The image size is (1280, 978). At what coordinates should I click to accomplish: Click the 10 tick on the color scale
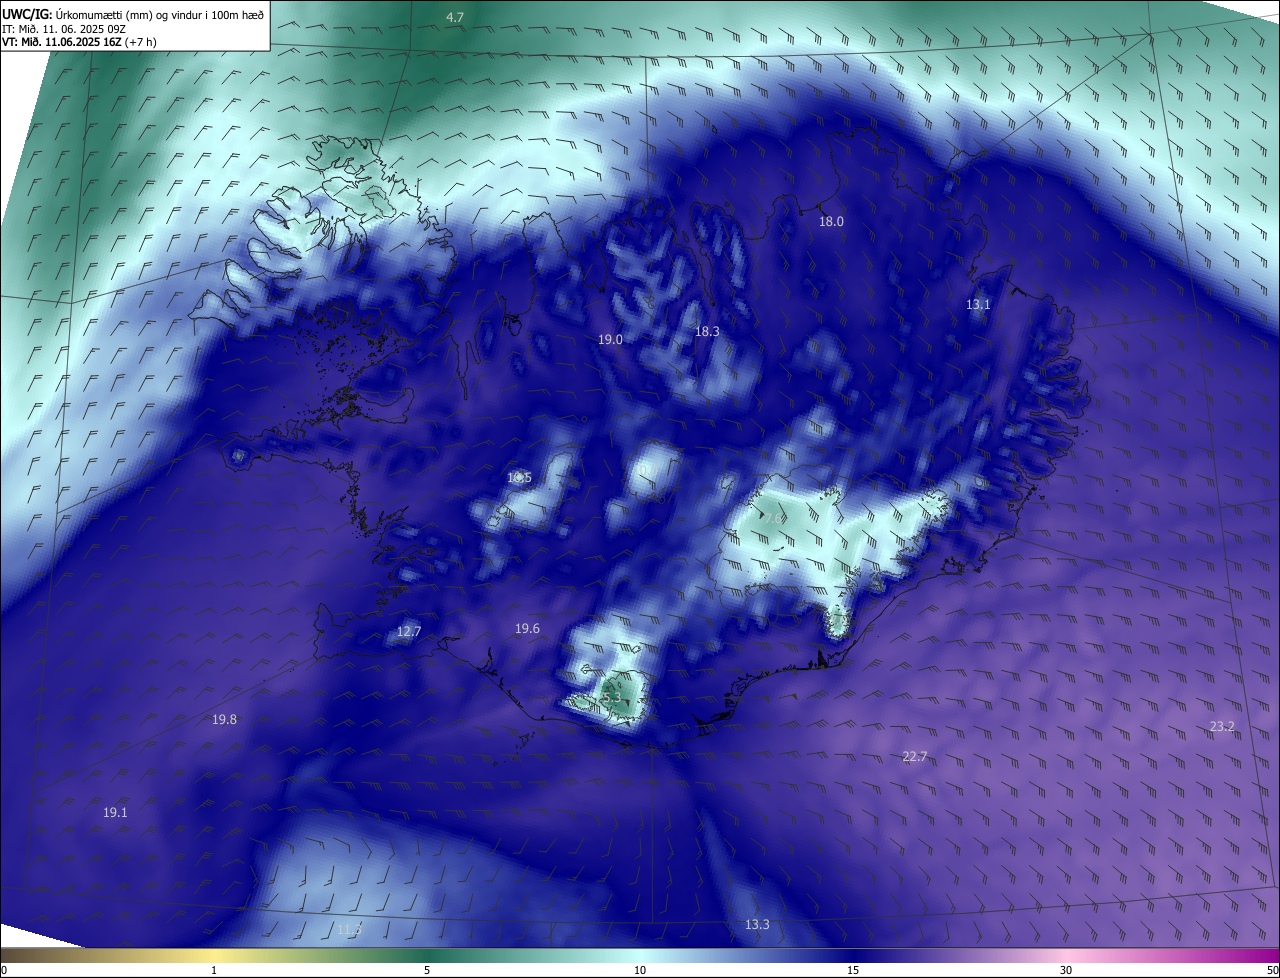pos(640,970)
